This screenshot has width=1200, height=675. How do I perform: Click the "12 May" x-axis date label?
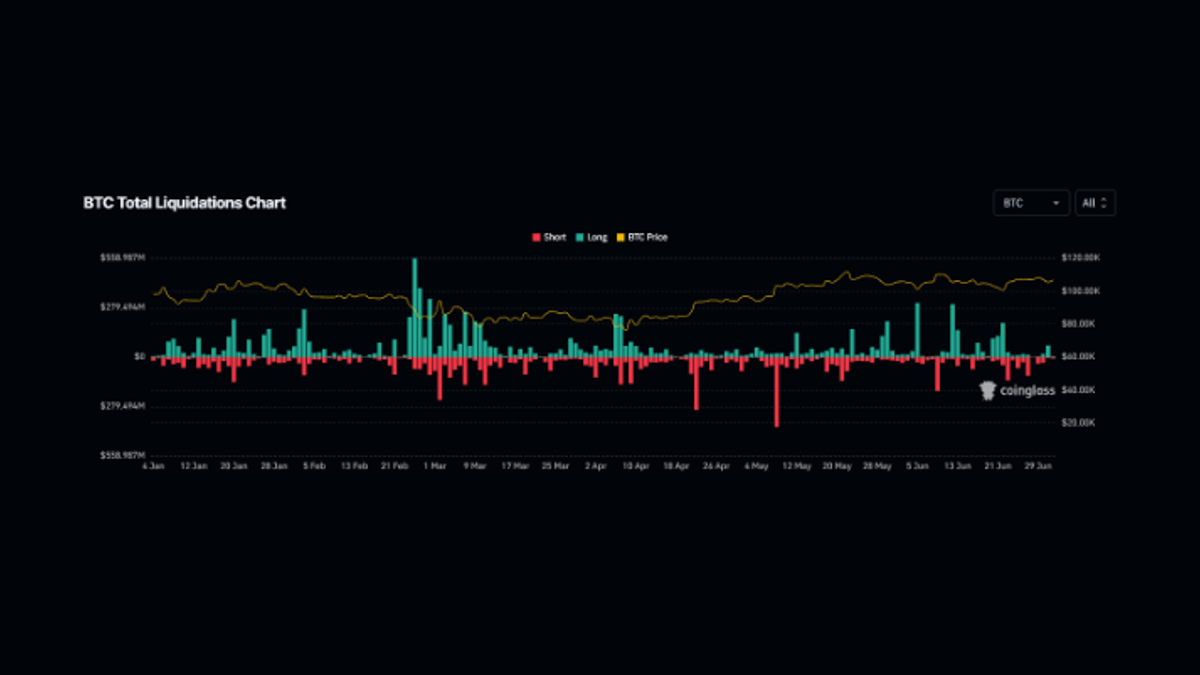(x=795, y=466)
